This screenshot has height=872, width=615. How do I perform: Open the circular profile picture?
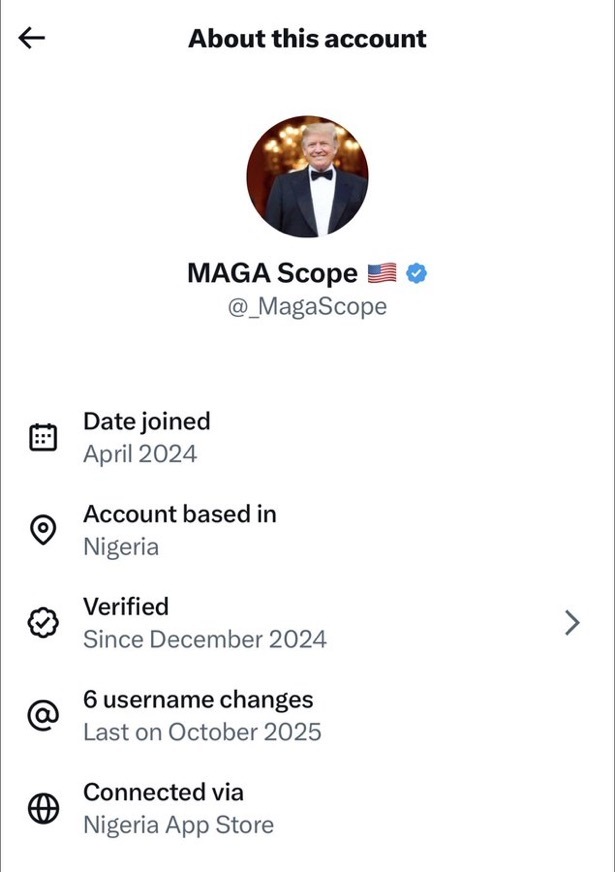click(x=307, y=174)
